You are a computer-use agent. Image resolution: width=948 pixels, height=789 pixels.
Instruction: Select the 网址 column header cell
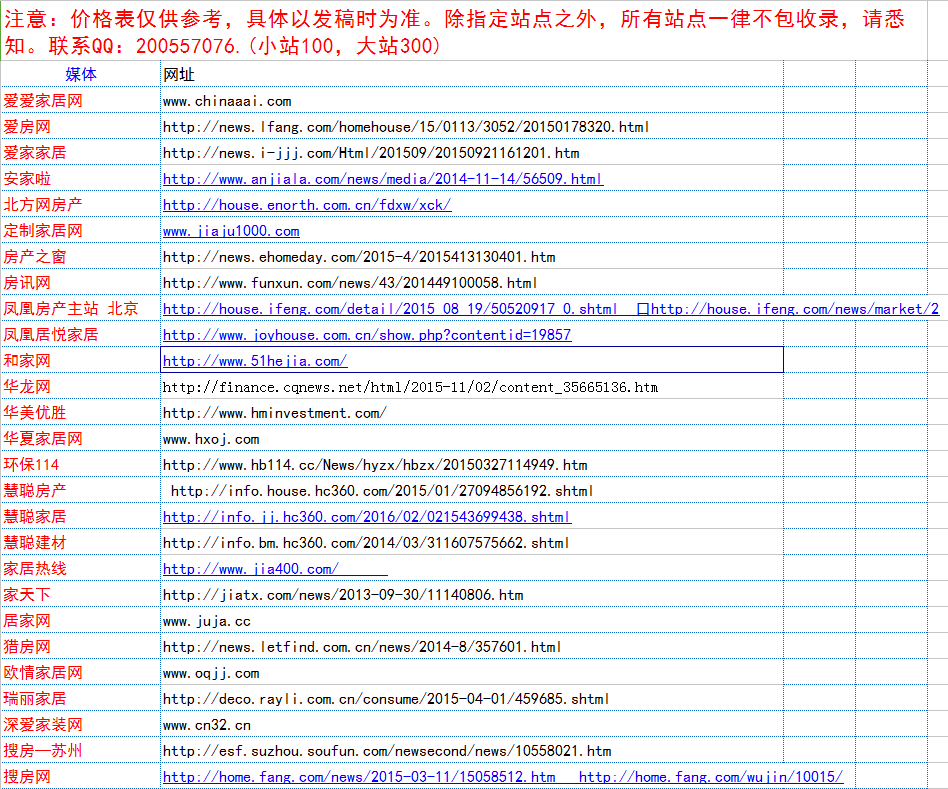(472, 74)
